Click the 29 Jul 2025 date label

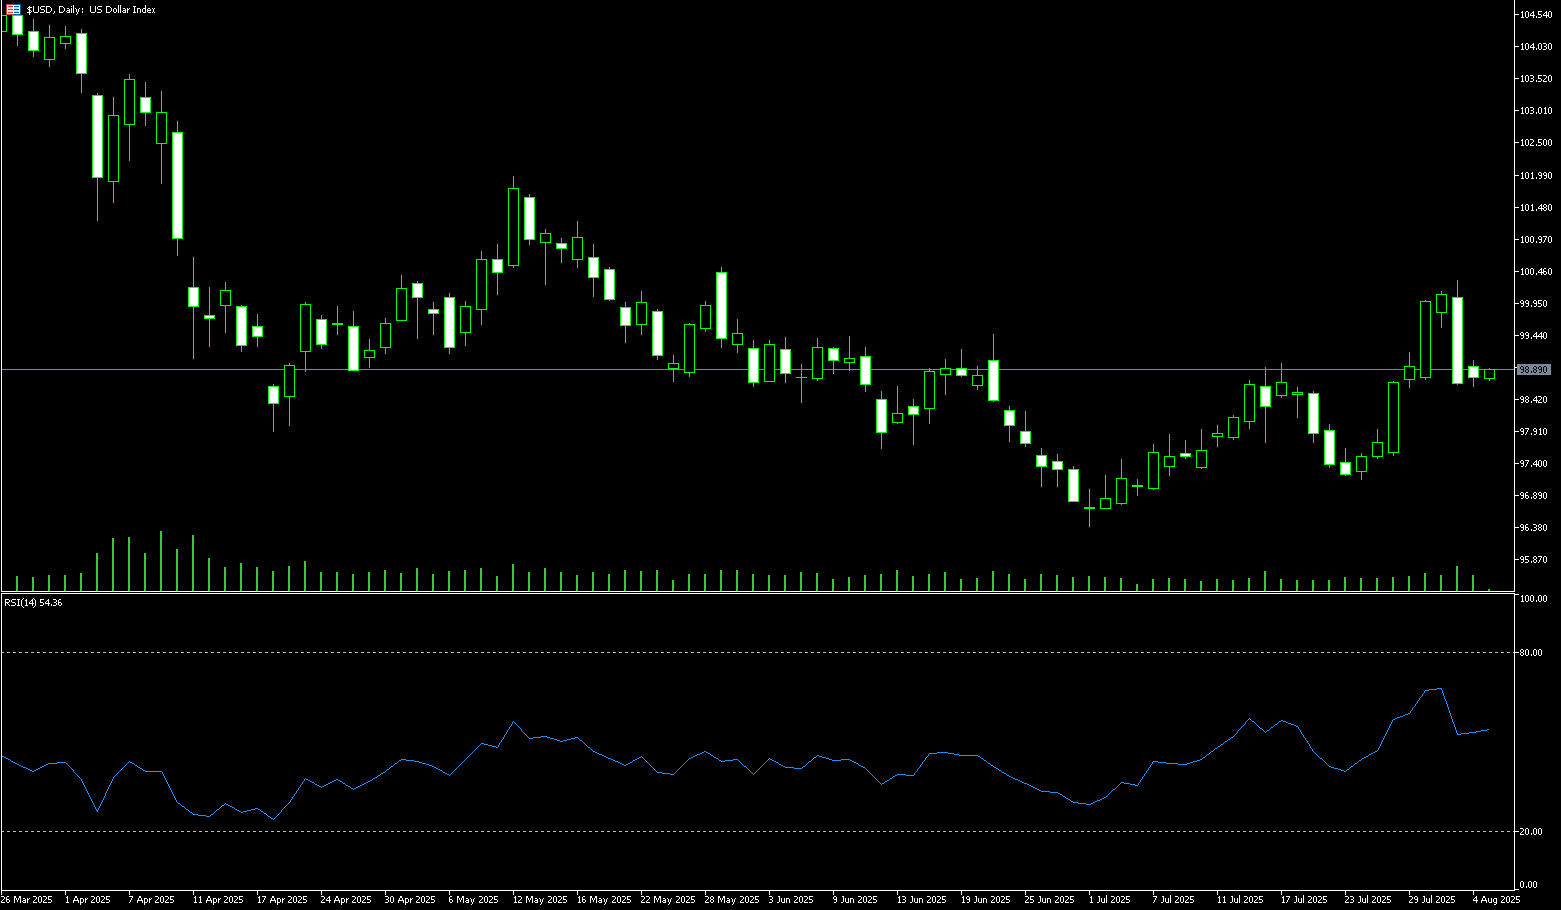1432,900
